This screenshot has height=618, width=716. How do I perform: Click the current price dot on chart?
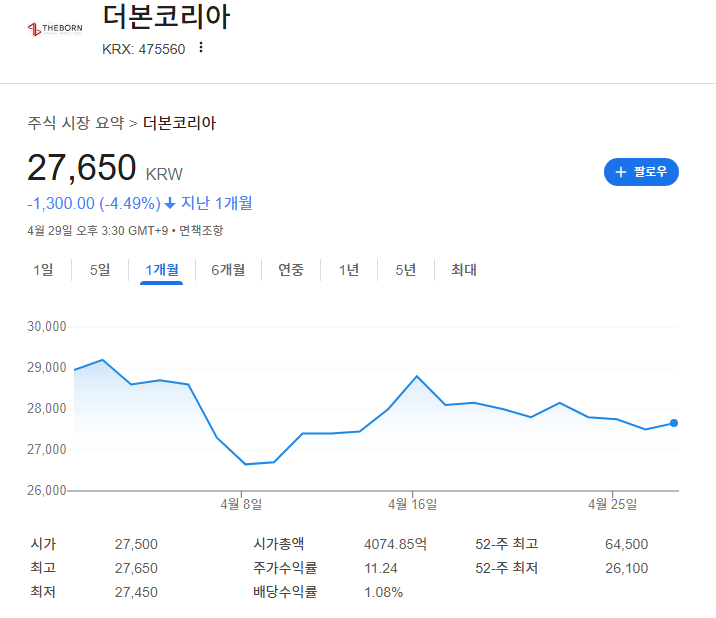click(x=674, y=423)
